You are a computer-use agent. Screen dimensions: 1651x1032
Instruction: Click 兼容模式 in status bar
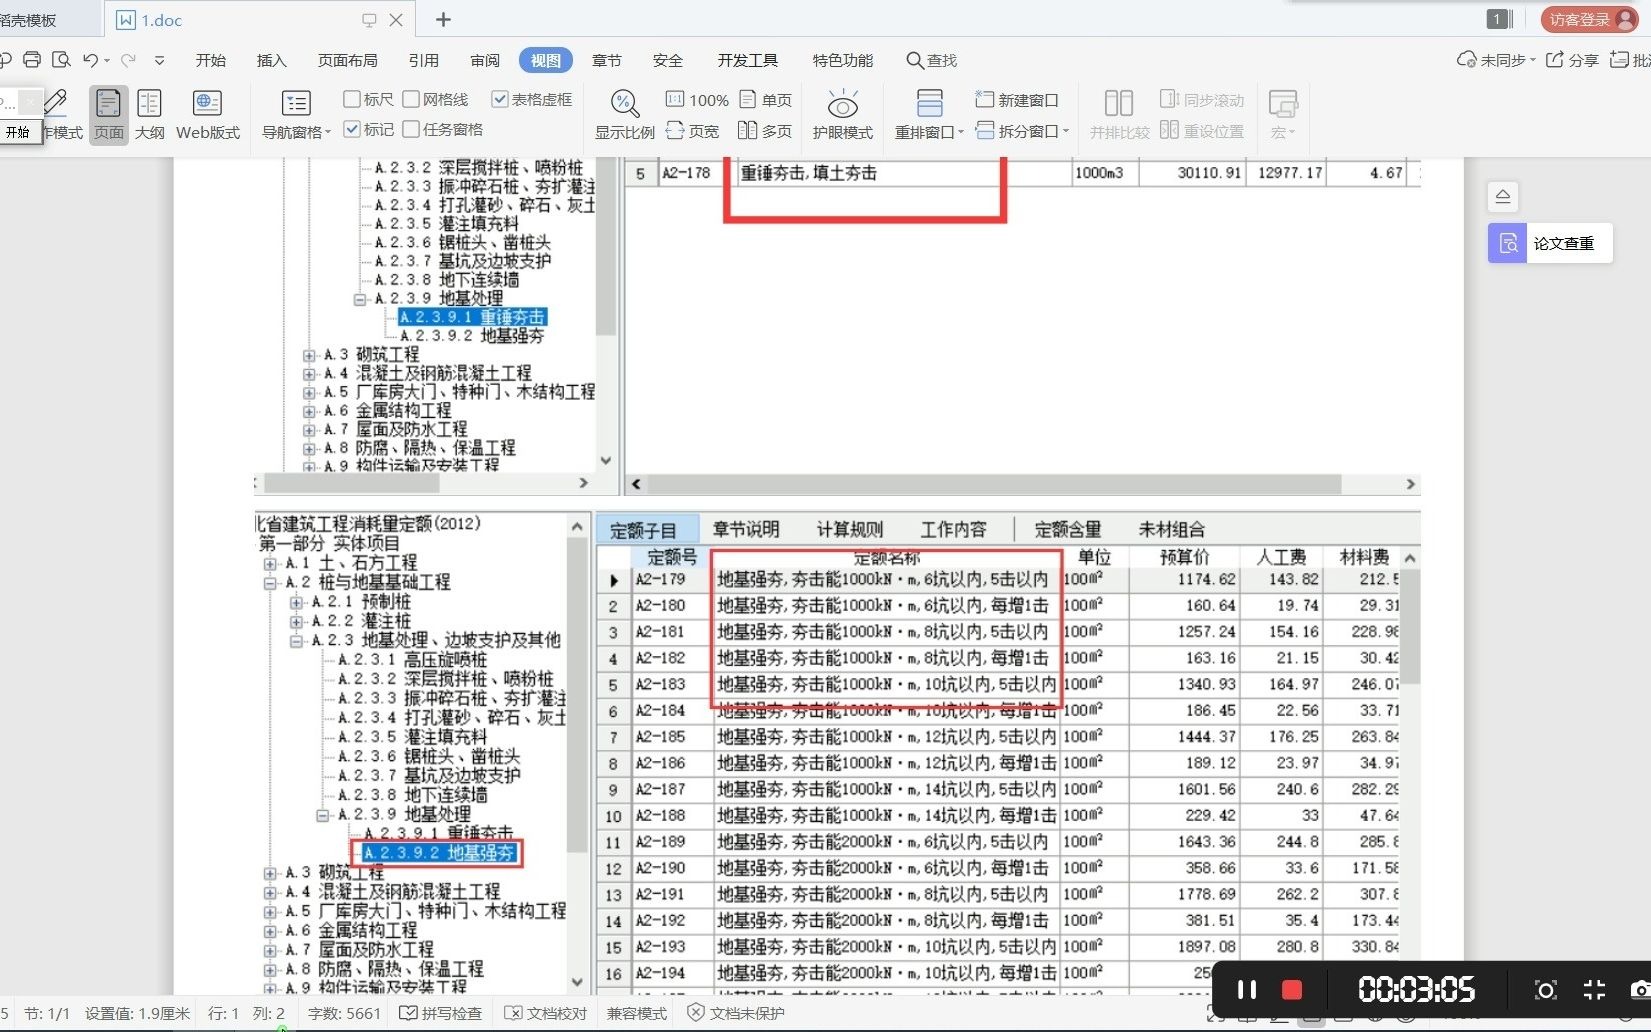(x=637, y=1013)
